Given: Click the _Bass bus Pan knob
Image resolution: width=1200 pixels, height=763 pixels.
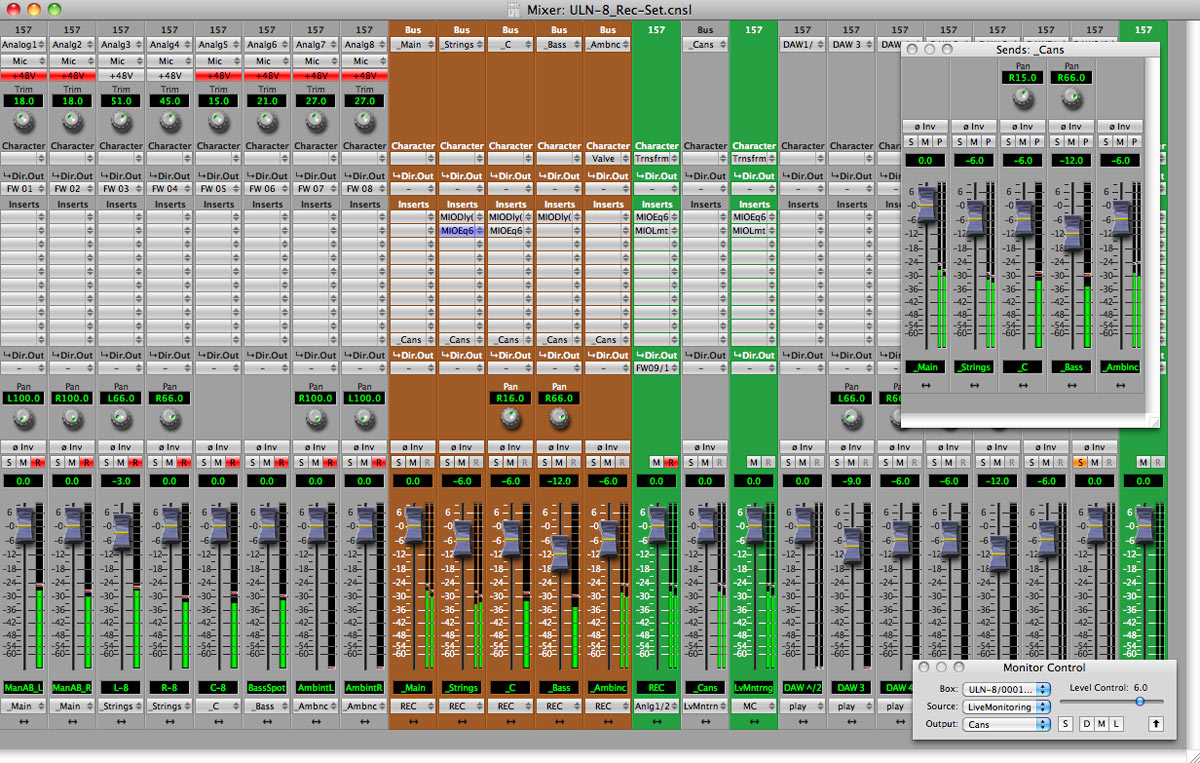Looking at the screenshot, I should coord(559,418).
